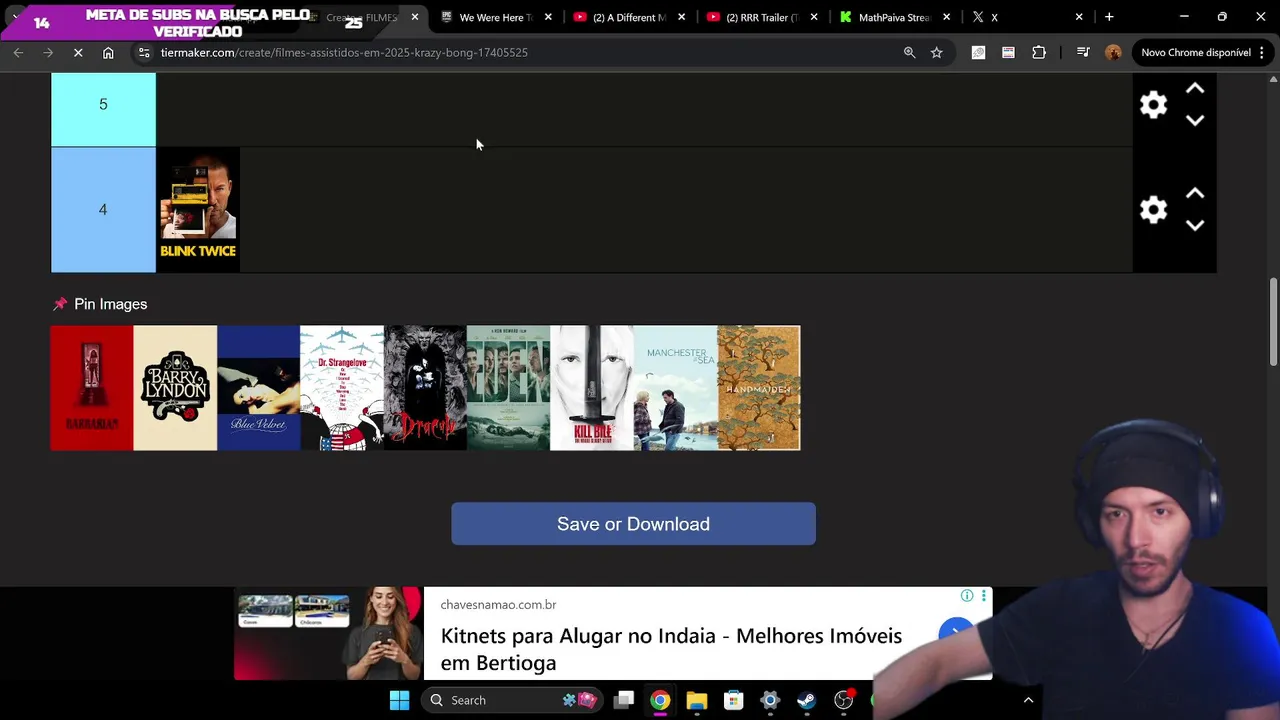Click the blue arrow button on the ad
The height and width of the screenshot is (720, 1280).
tap(956, 632)
